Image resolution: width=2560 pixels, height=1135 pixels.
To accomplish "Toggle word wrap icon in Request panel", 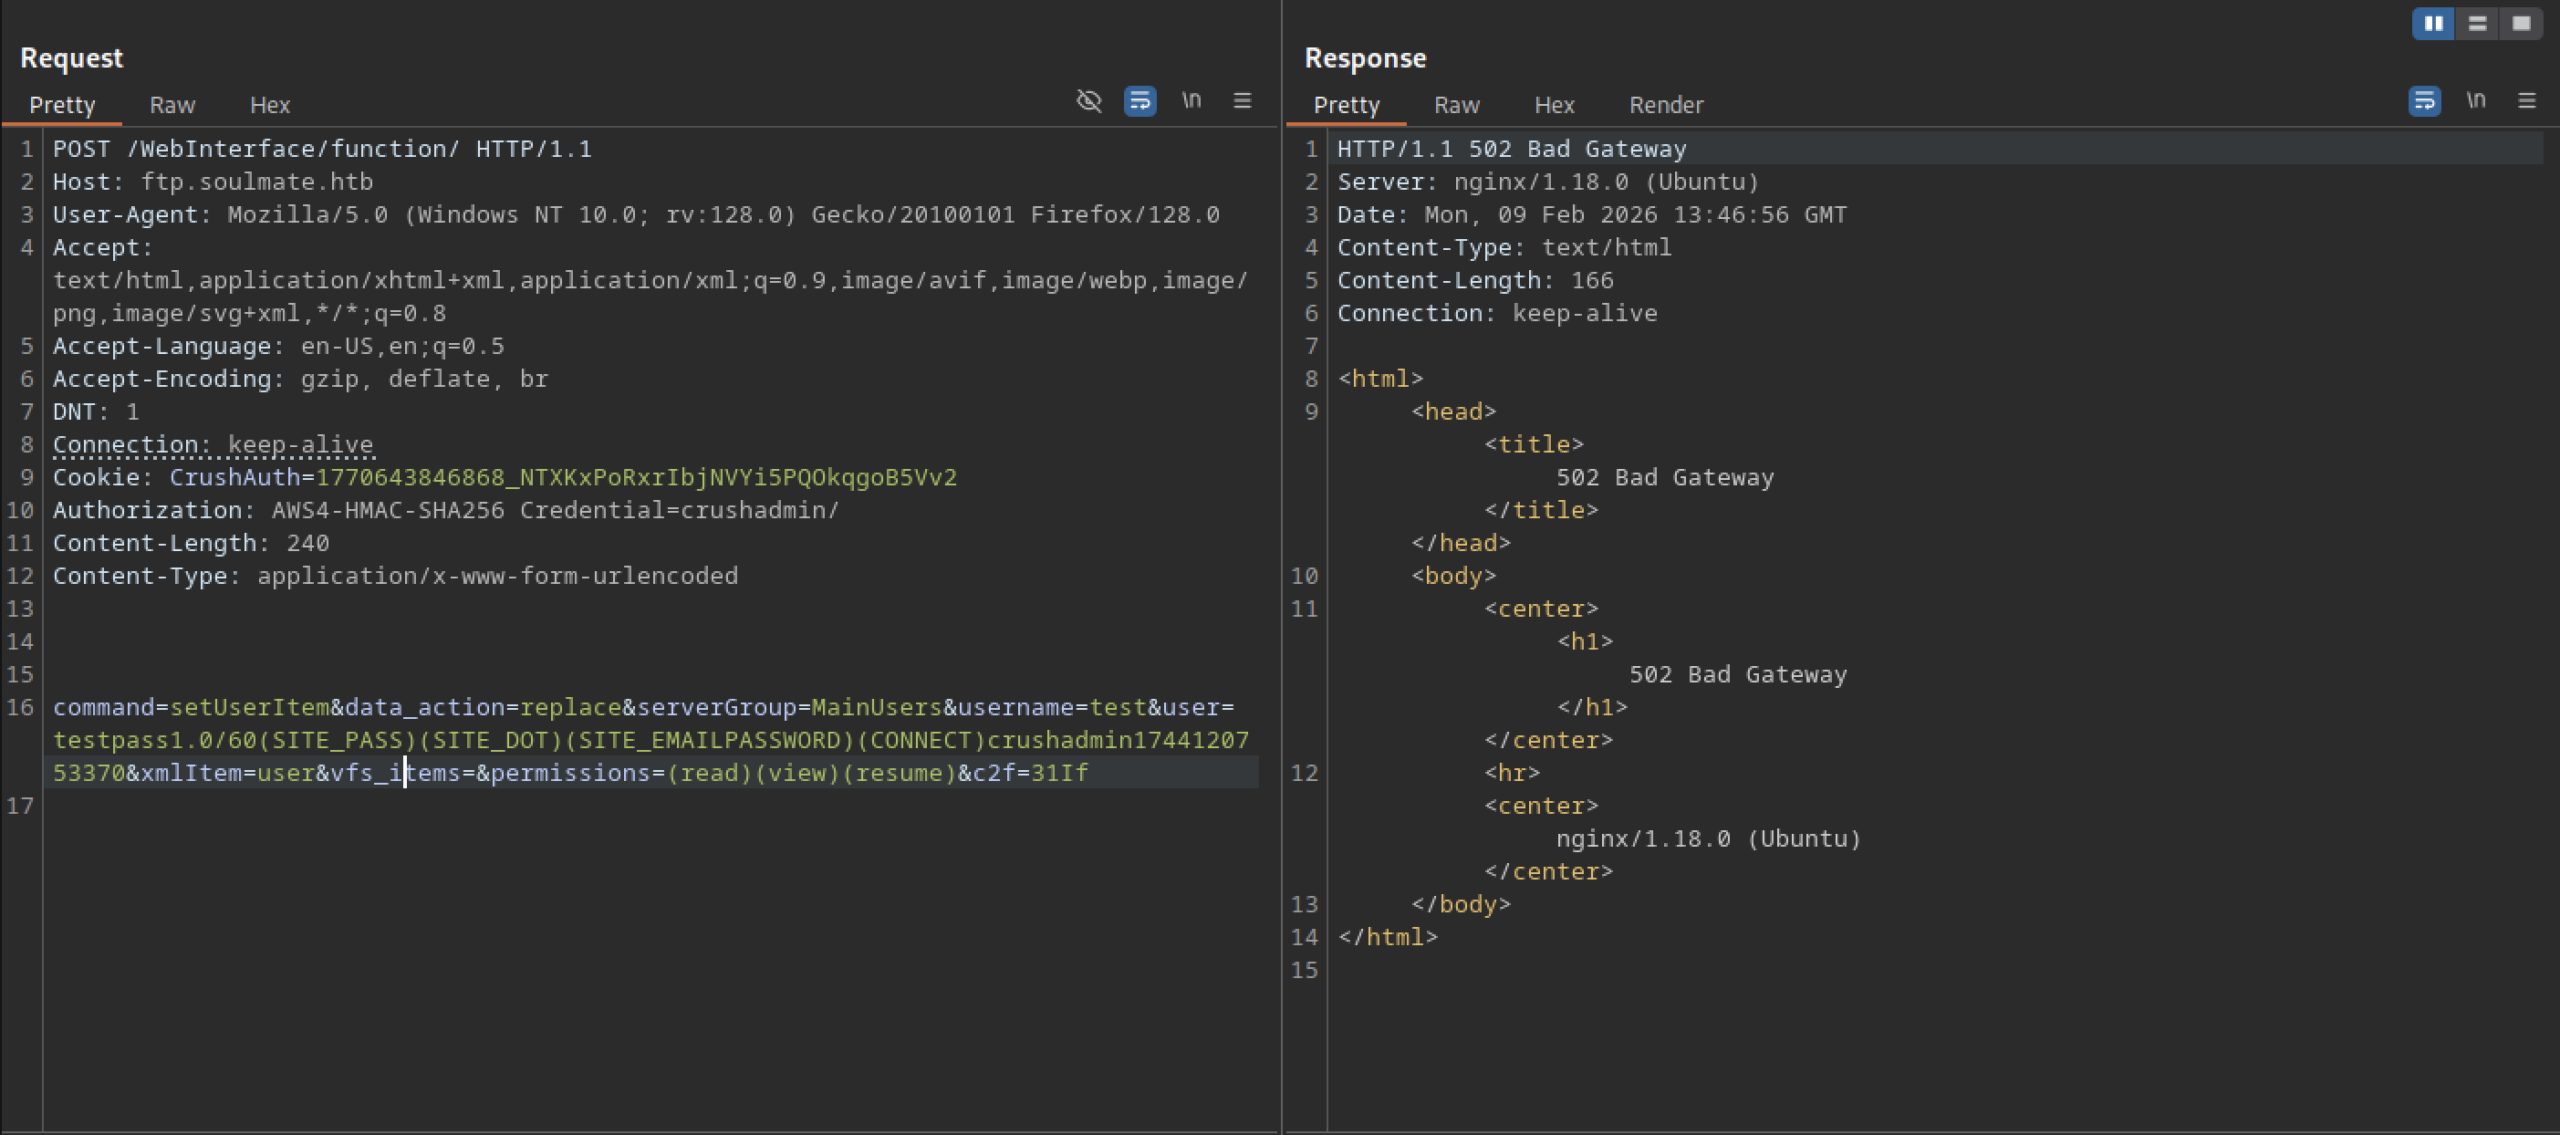I will point(1140,101).
